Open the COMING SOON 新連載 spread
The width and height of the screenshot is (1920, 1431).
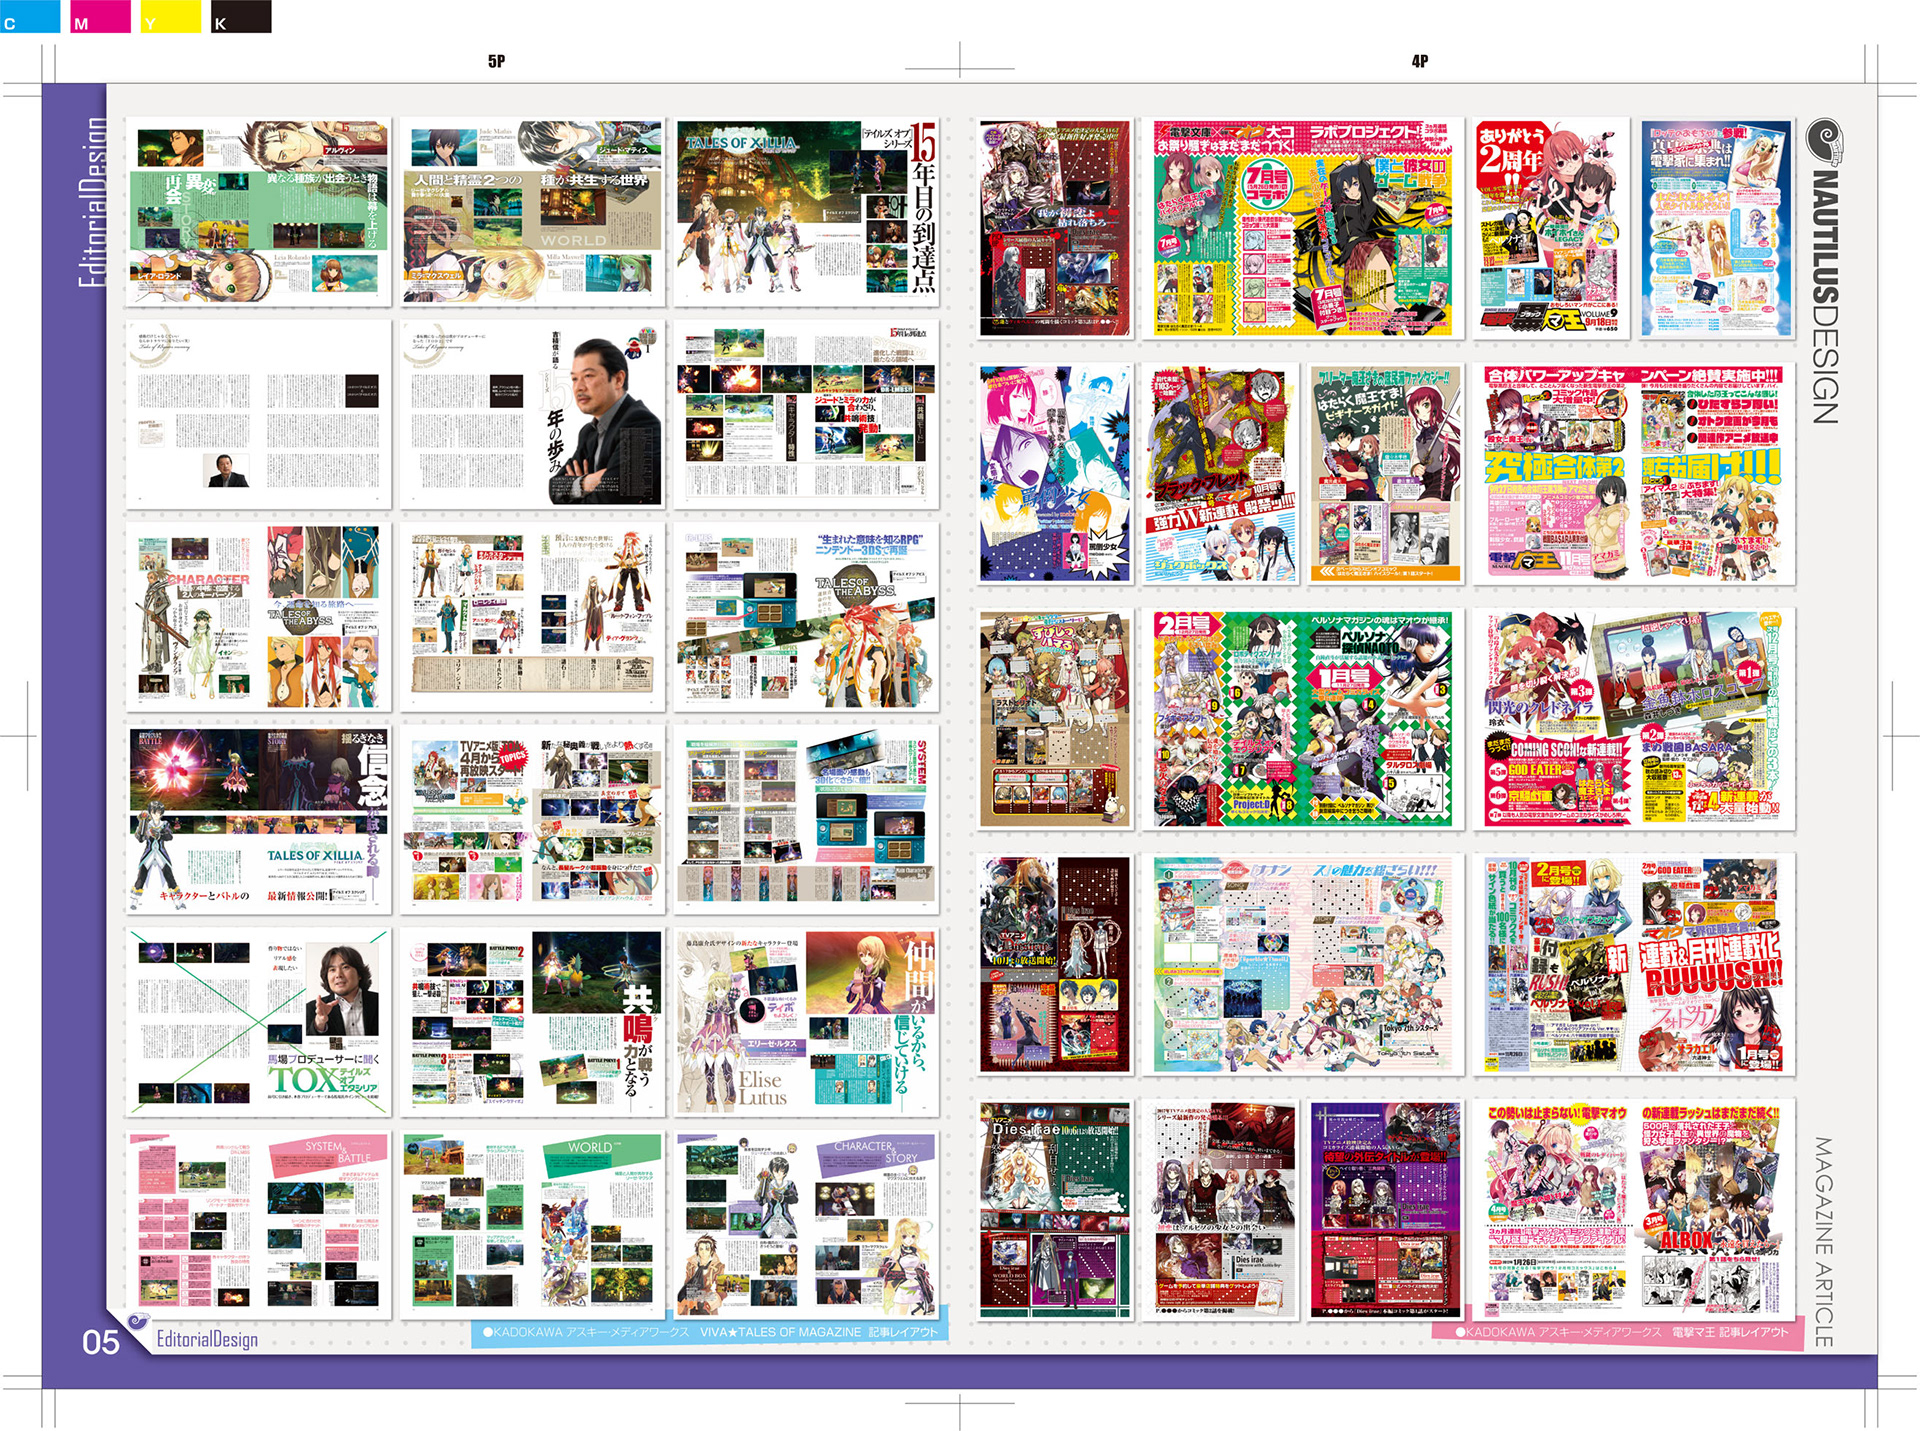(x=1633, y=718)
